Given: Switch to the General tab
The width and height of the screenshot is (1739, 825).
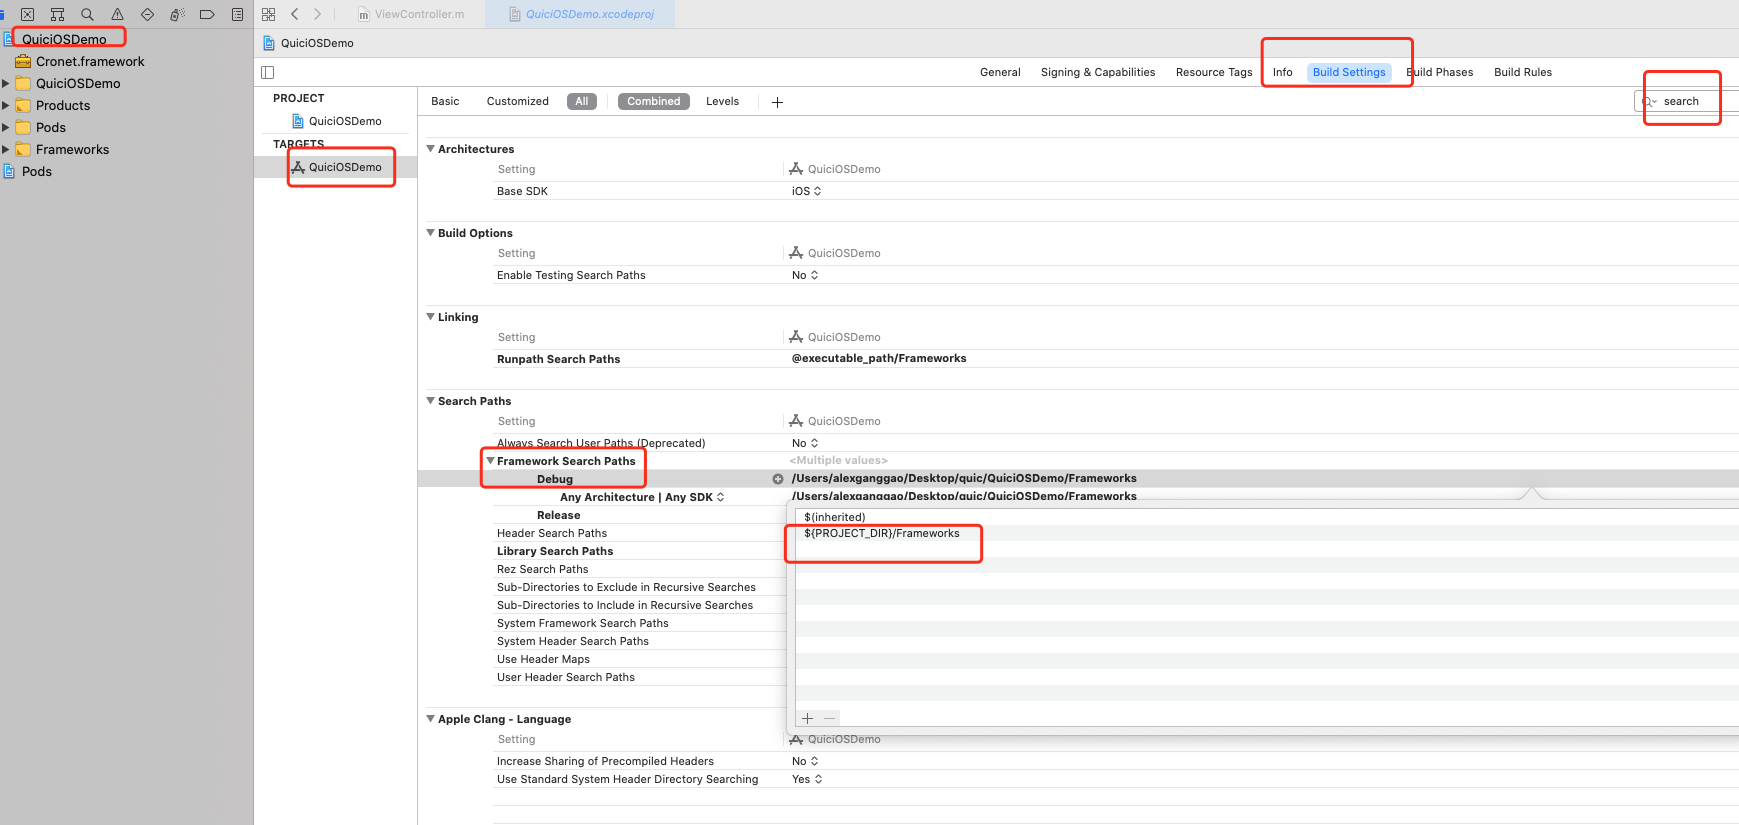Looking at the screenshot, I should (1000, 72).
